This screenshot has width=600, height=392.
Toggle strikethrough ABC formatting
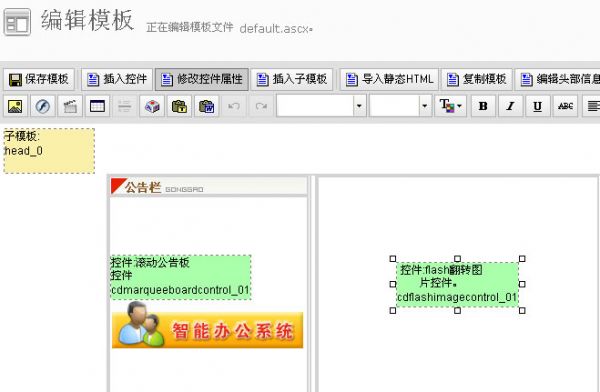click(x=565, y=106)
